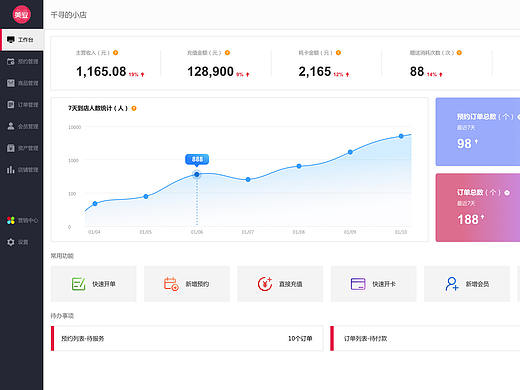
Task: Click the 128,900 recharge amount value
Action: pos(210,71)
